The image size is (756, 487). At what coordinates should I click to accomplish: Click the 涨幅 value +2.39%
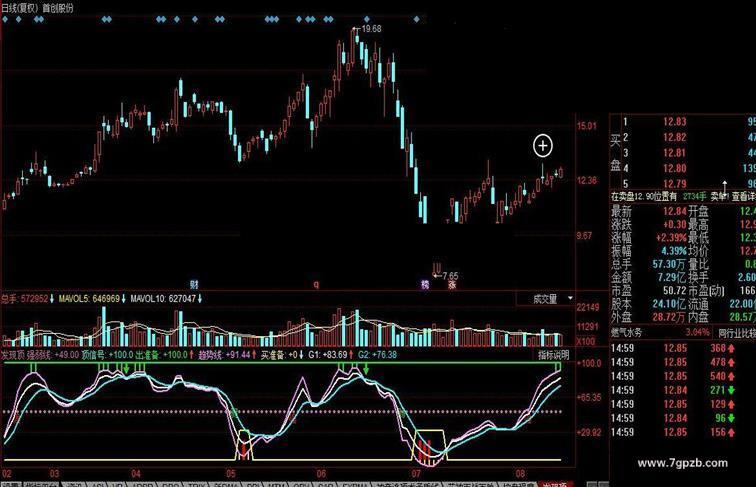[x=671, y=237]
